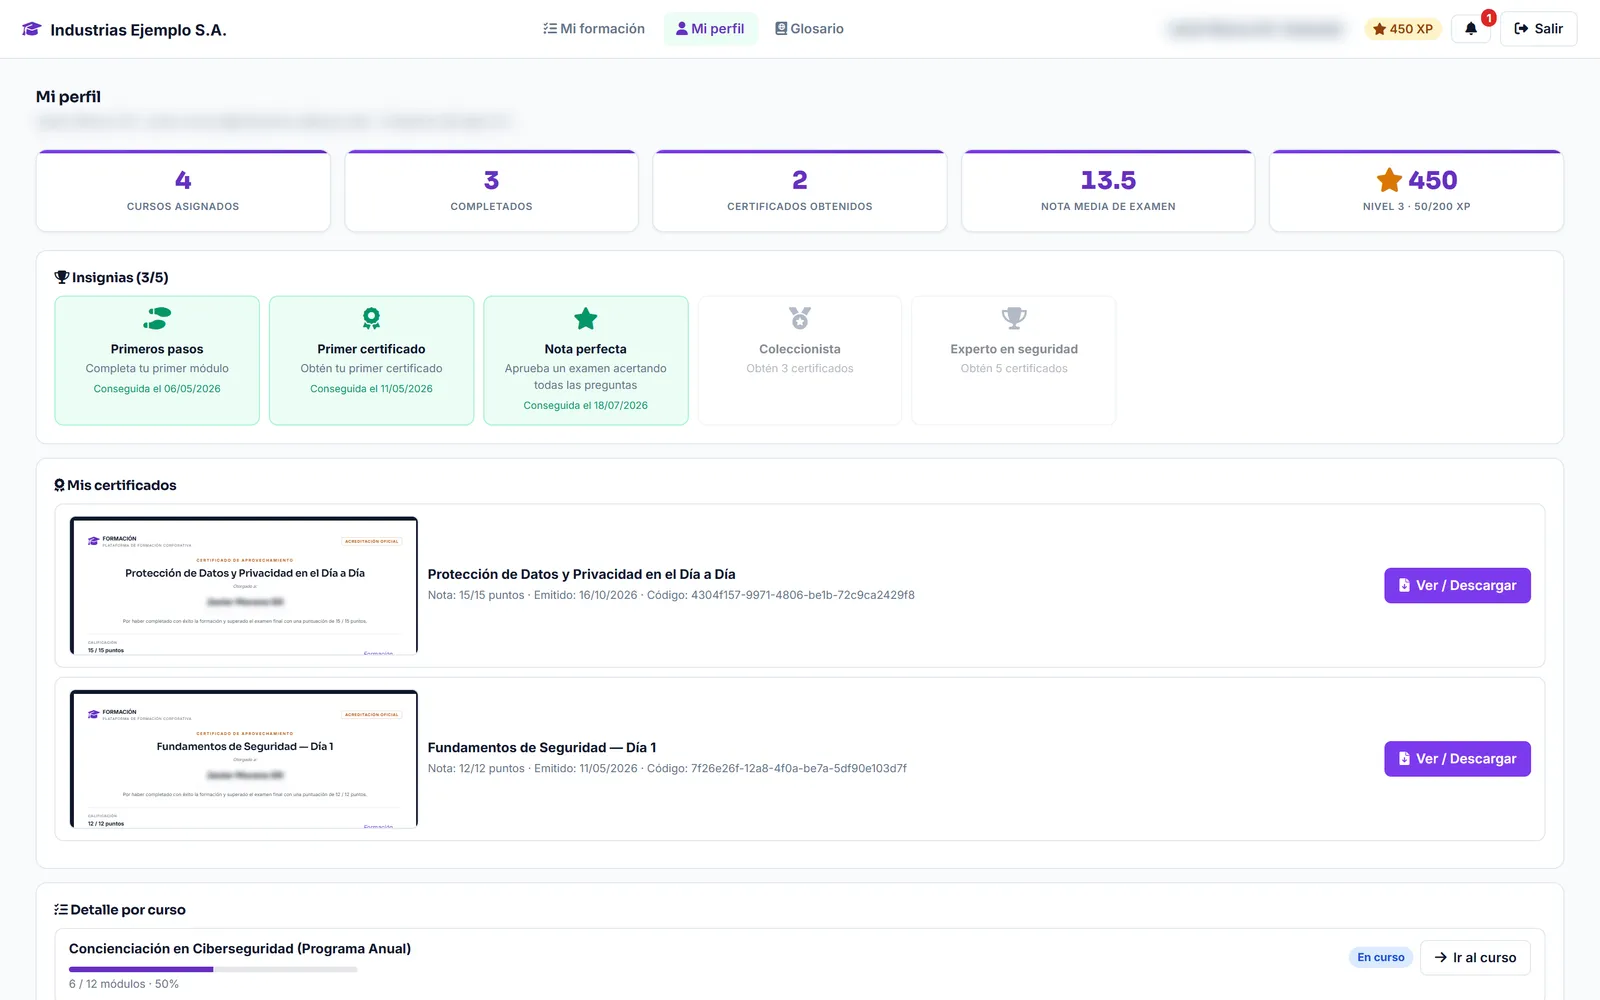Image resolution: width=1600 pixels, height=1000 pixels.
Task: Click the Concienciación en Ciberseguridad progress bar
Action: 213,969
